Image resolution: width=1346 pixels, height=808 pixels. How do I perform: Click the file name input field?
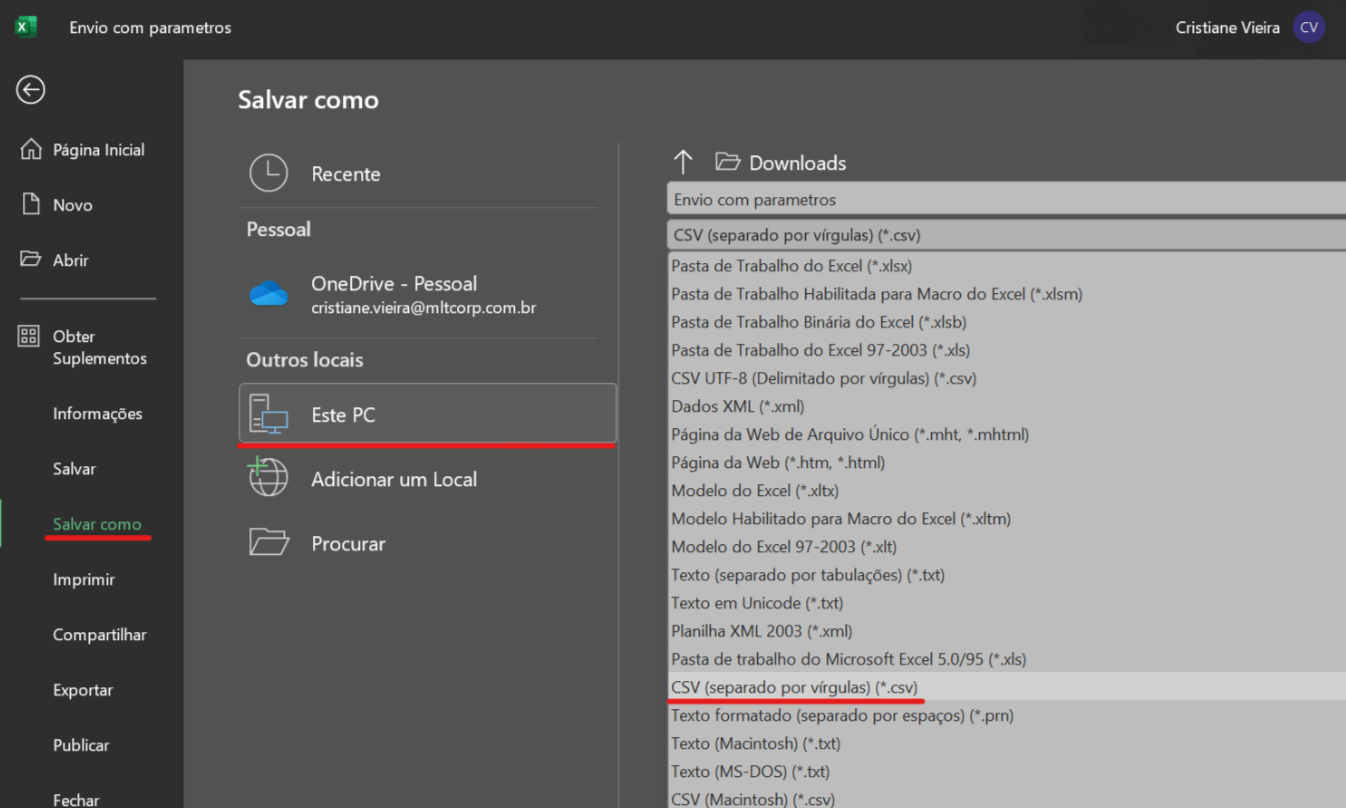click(1006, 199)
